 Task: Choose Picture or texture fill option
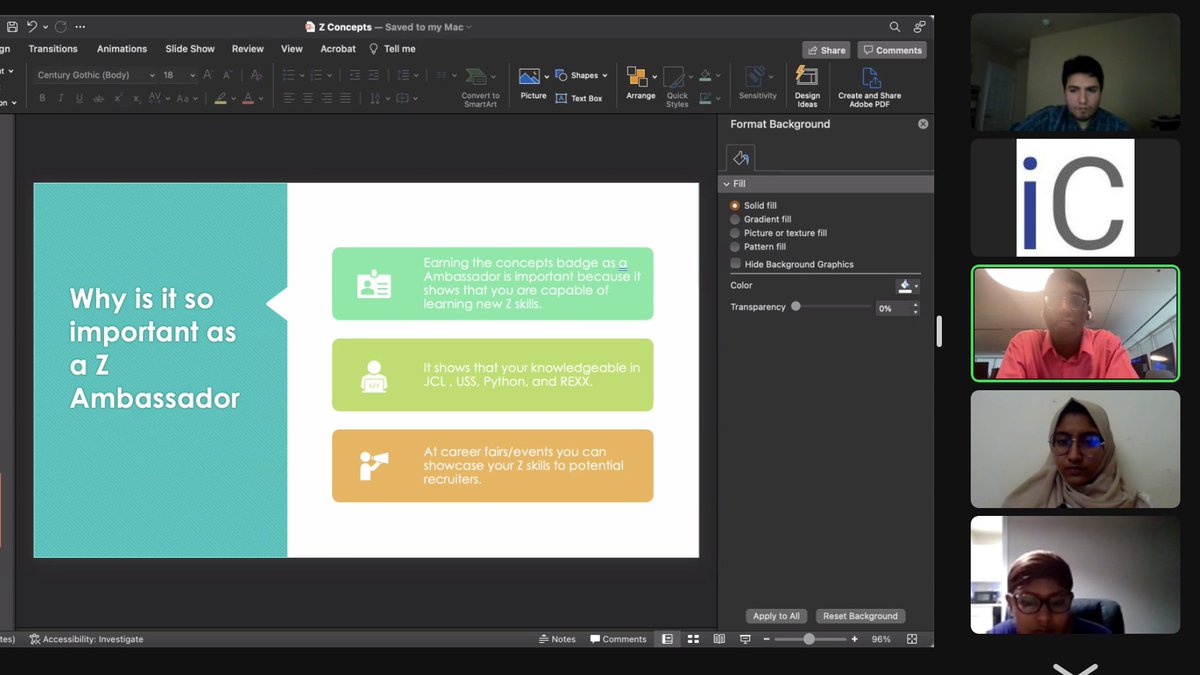[x=779, y=233]
